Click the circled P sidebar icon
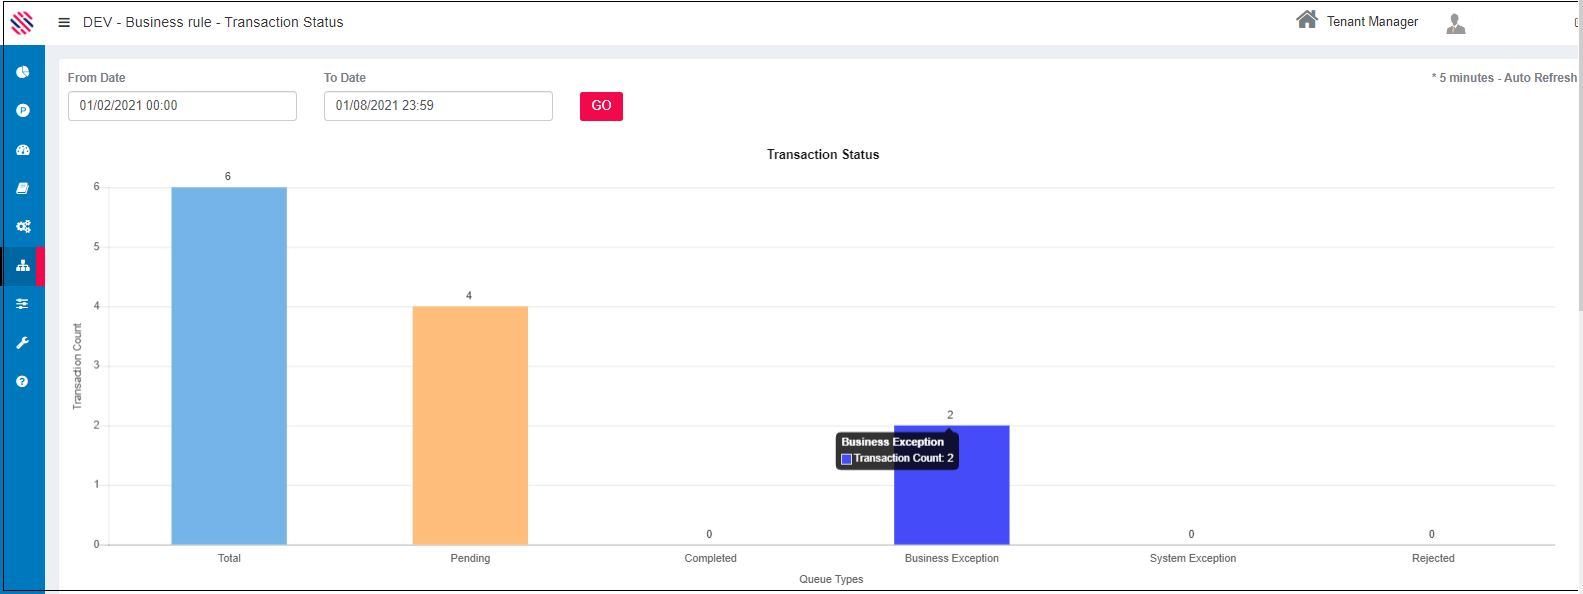This screenshot has width=1583, height=594. (22, 111)
